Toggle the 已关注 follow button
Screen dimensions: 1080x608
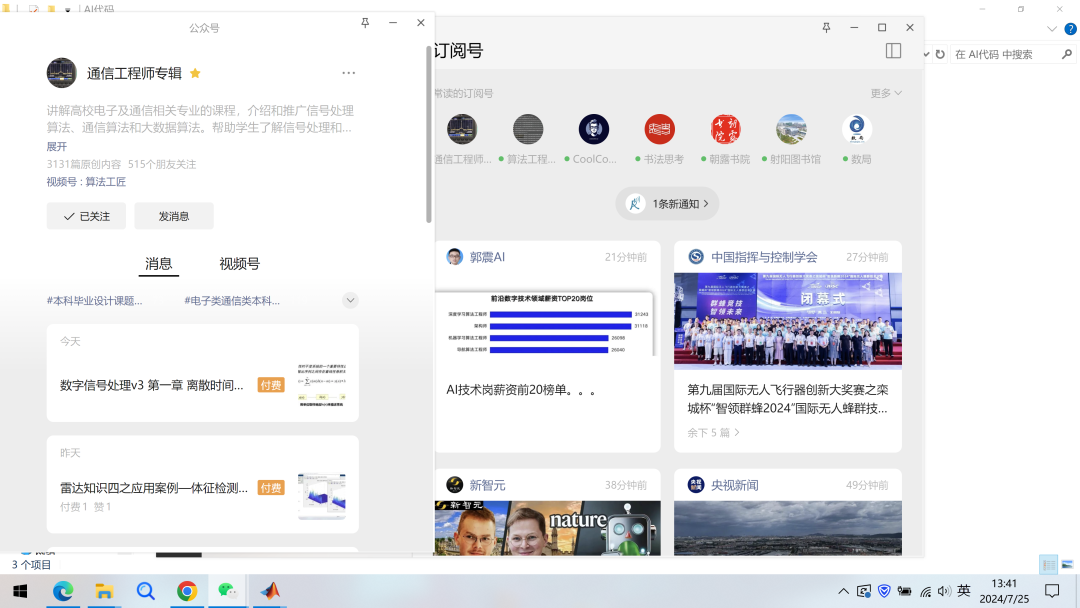point(86,216)
